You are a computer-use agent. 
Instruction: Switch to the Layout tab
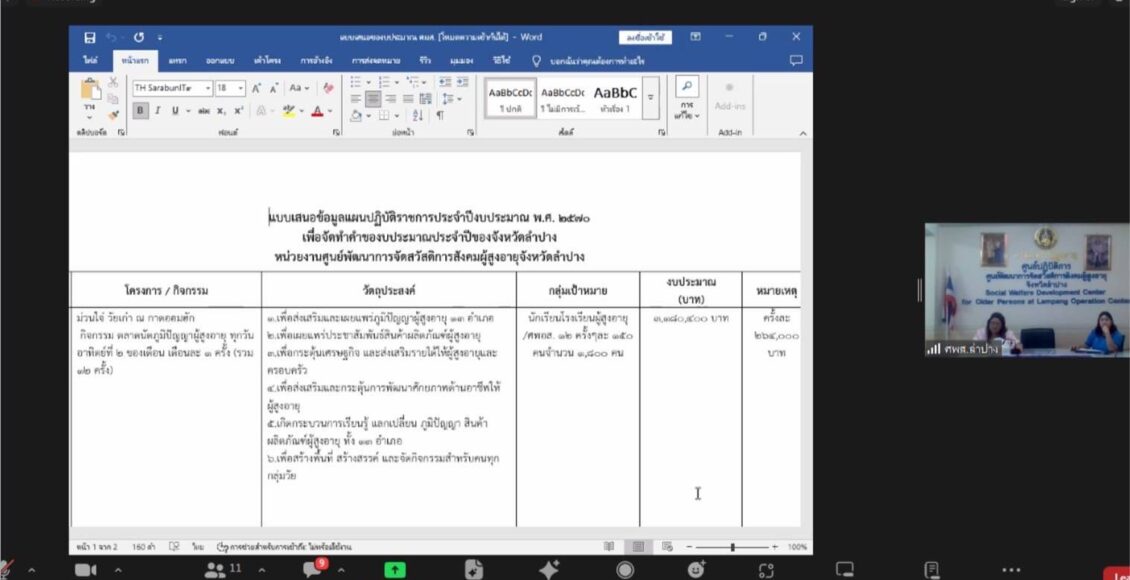click(x=267, y=61)
